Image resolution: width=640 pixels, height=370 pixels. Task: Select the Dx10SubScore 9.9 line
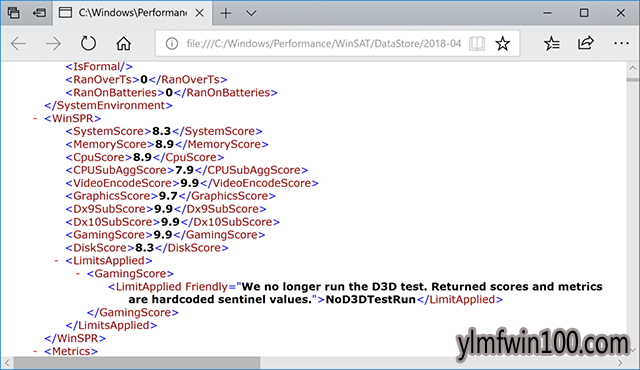coord(173,222)
